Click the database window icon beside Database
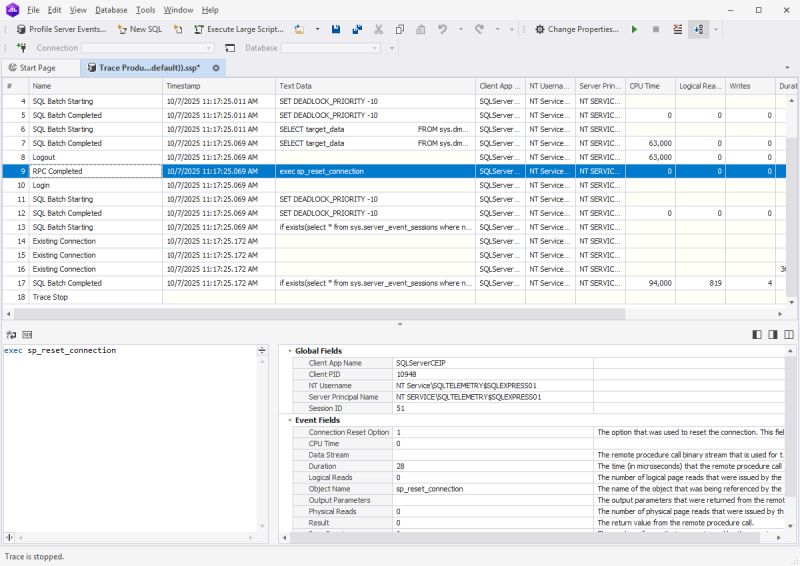 pyautogui.click(x=230, y=48)
